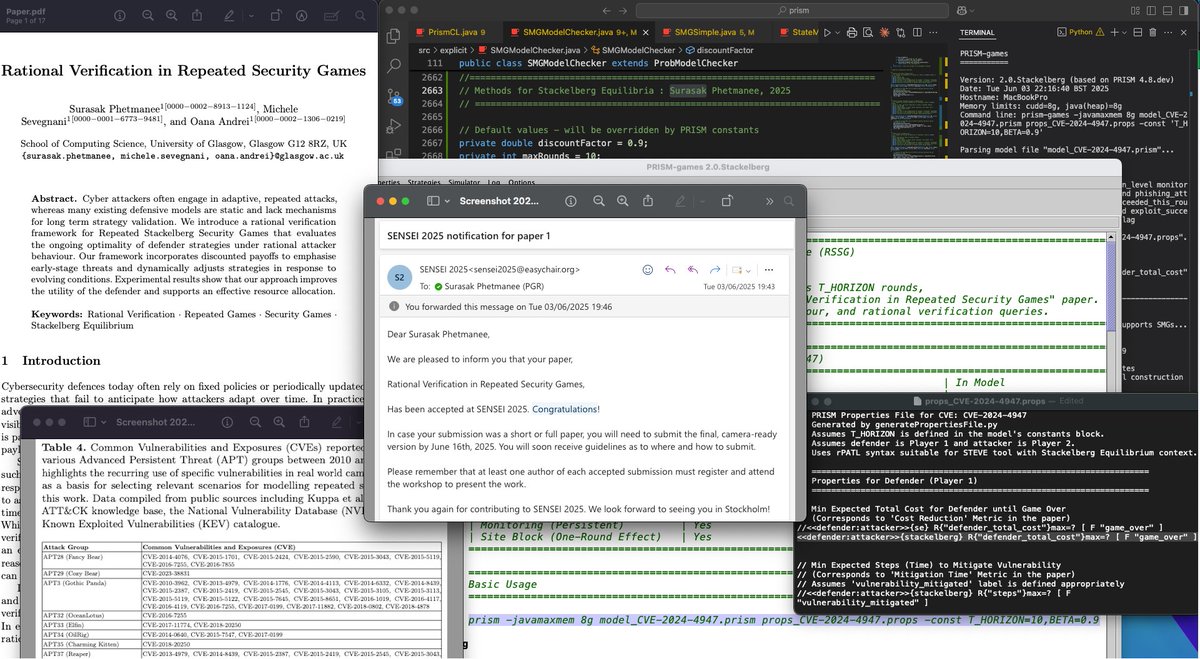
Task: Select the highlight pen in Paper.pdf toolbar
Action: point(229,16)
